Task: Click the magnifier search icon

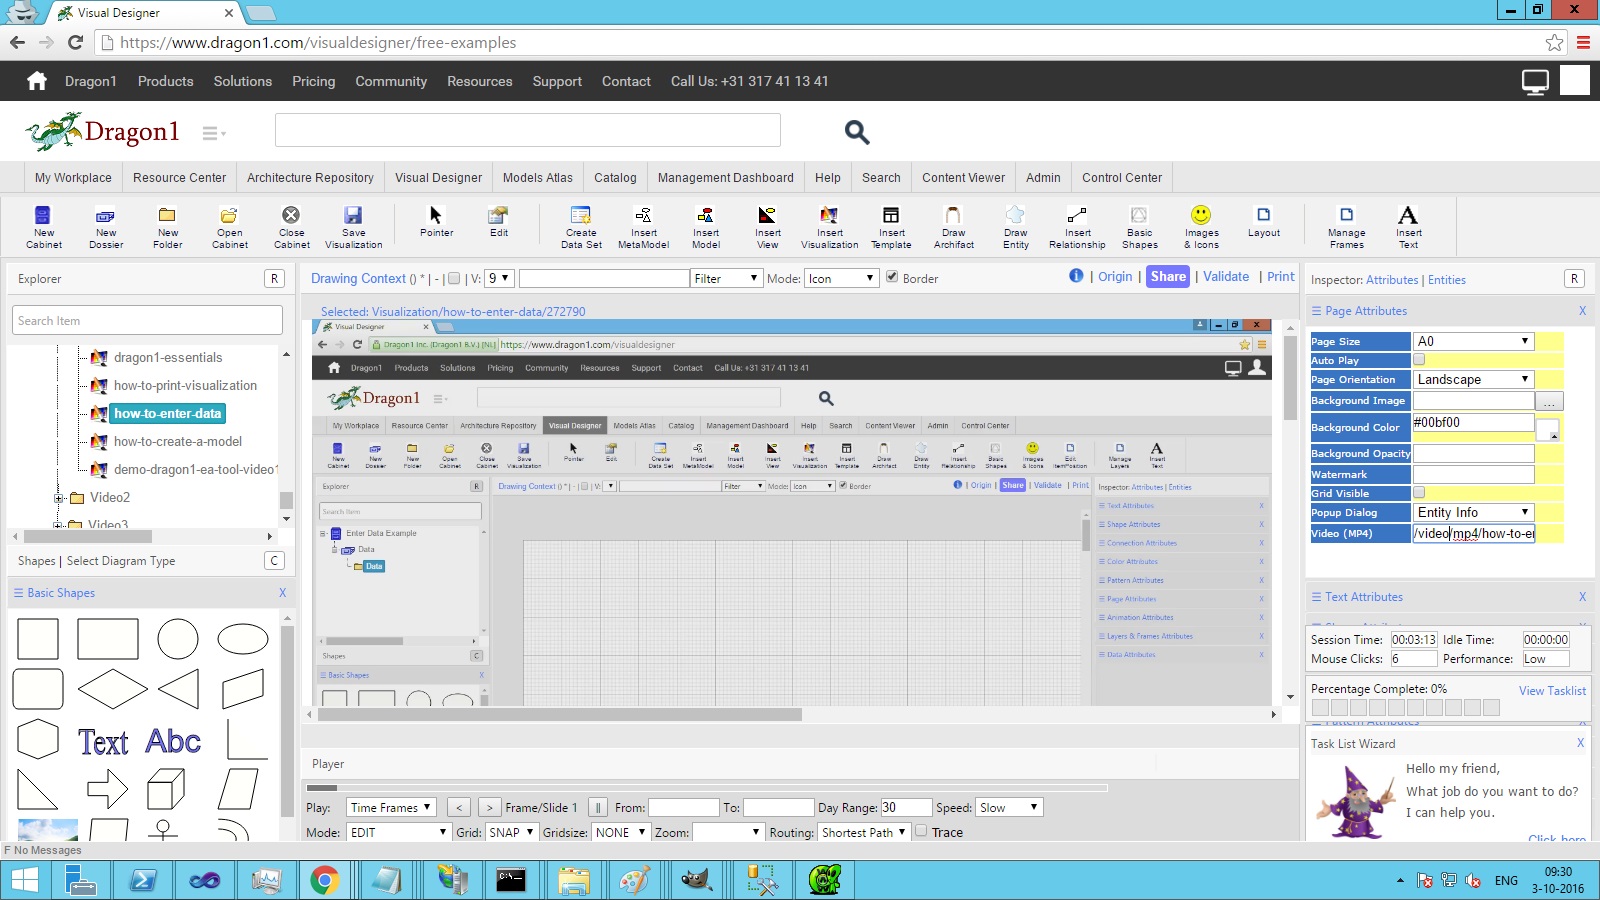Action: point(857,131)
